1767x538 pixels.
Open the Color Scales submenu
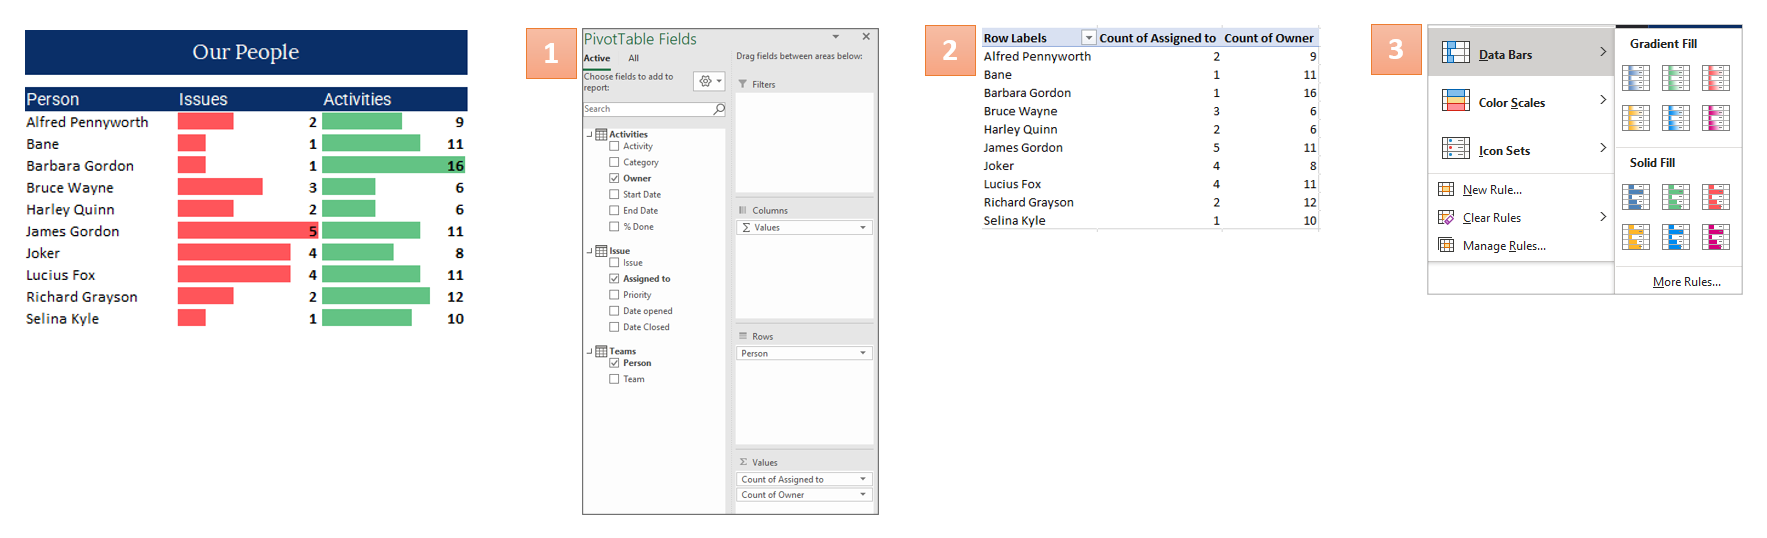1603,100
